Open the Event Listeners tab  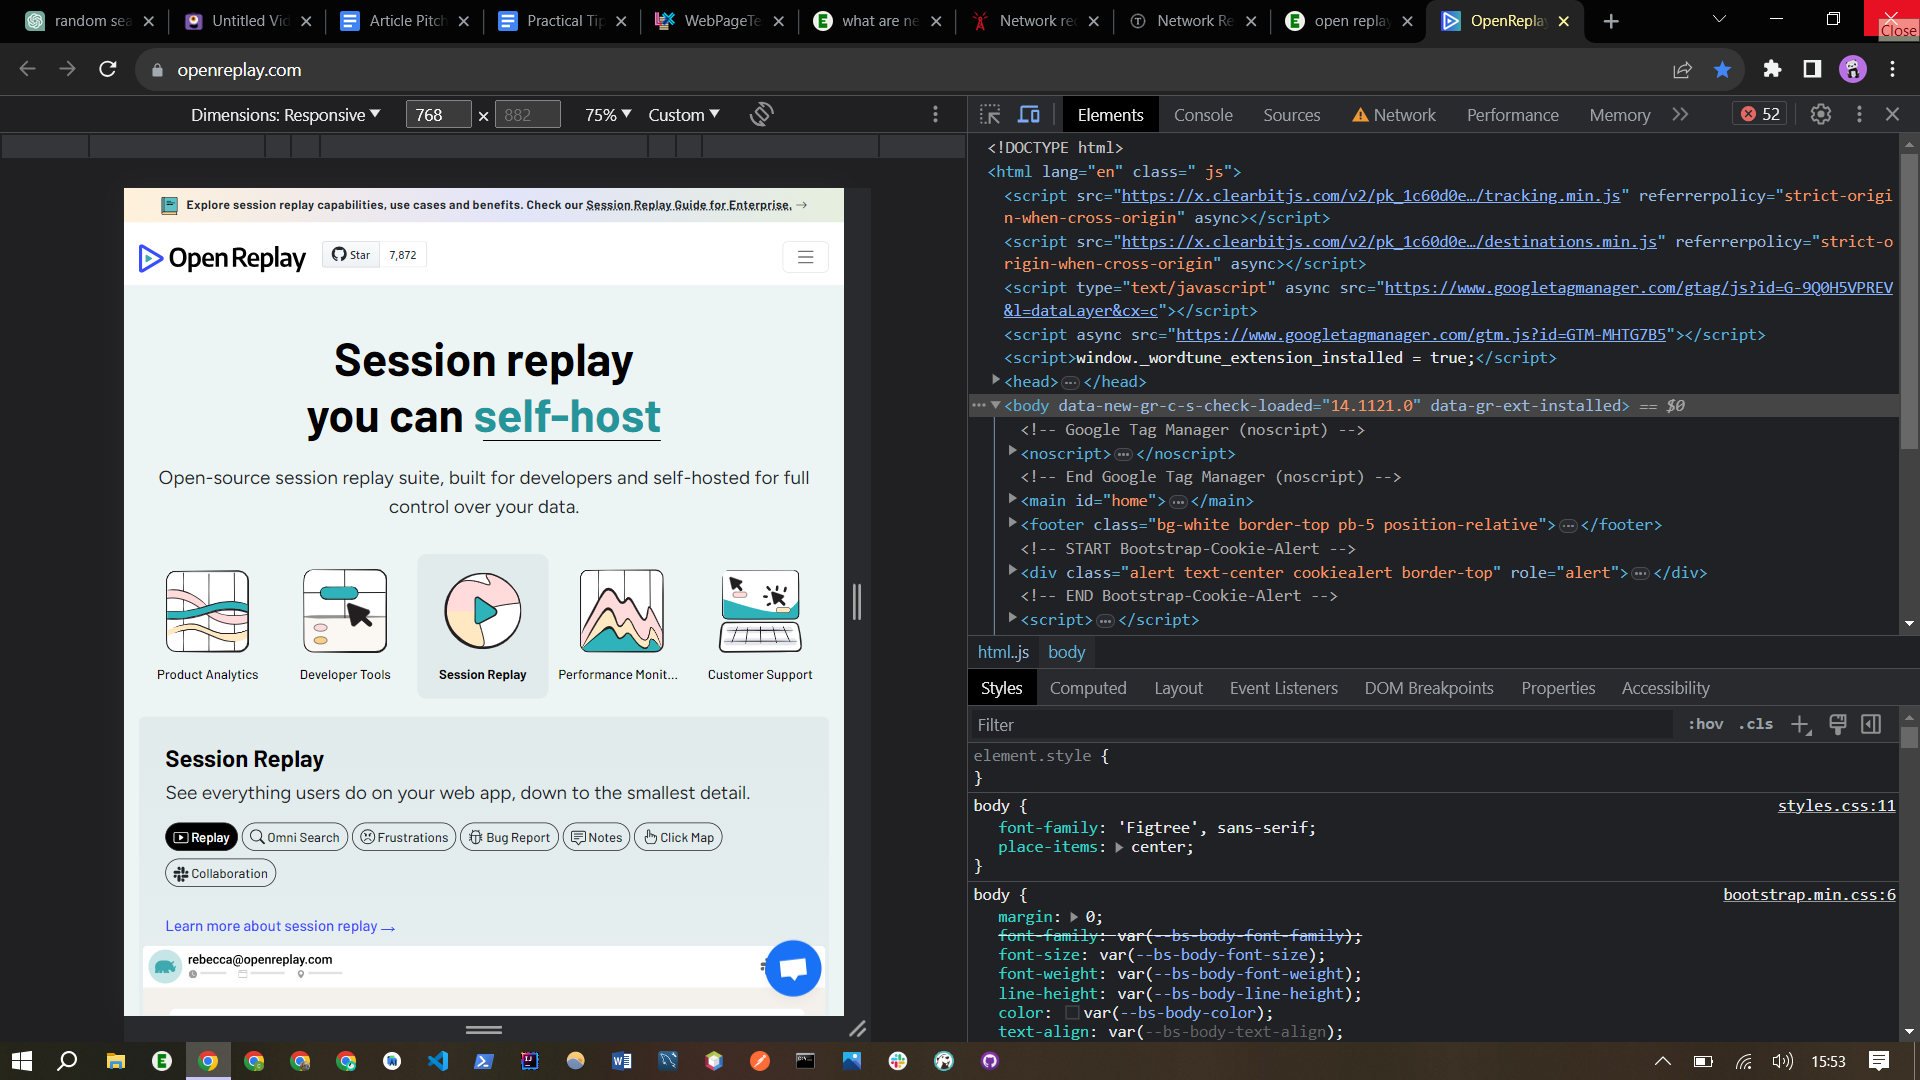(x=1283, y=688)
